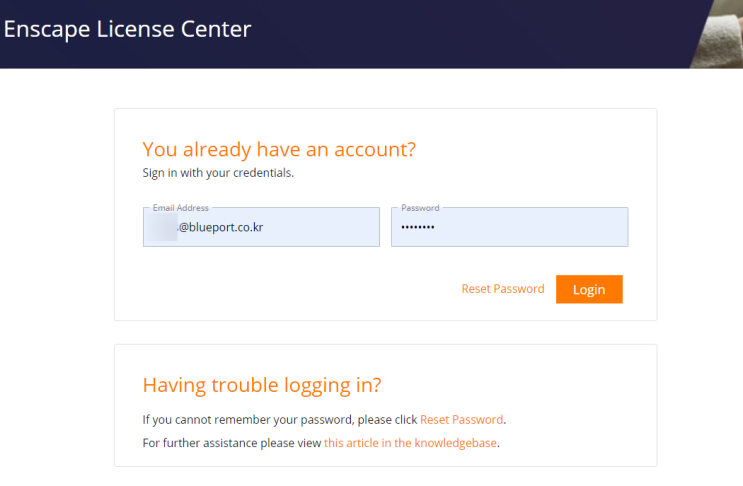Click the blurred email username portion

(x=160, y=227)
